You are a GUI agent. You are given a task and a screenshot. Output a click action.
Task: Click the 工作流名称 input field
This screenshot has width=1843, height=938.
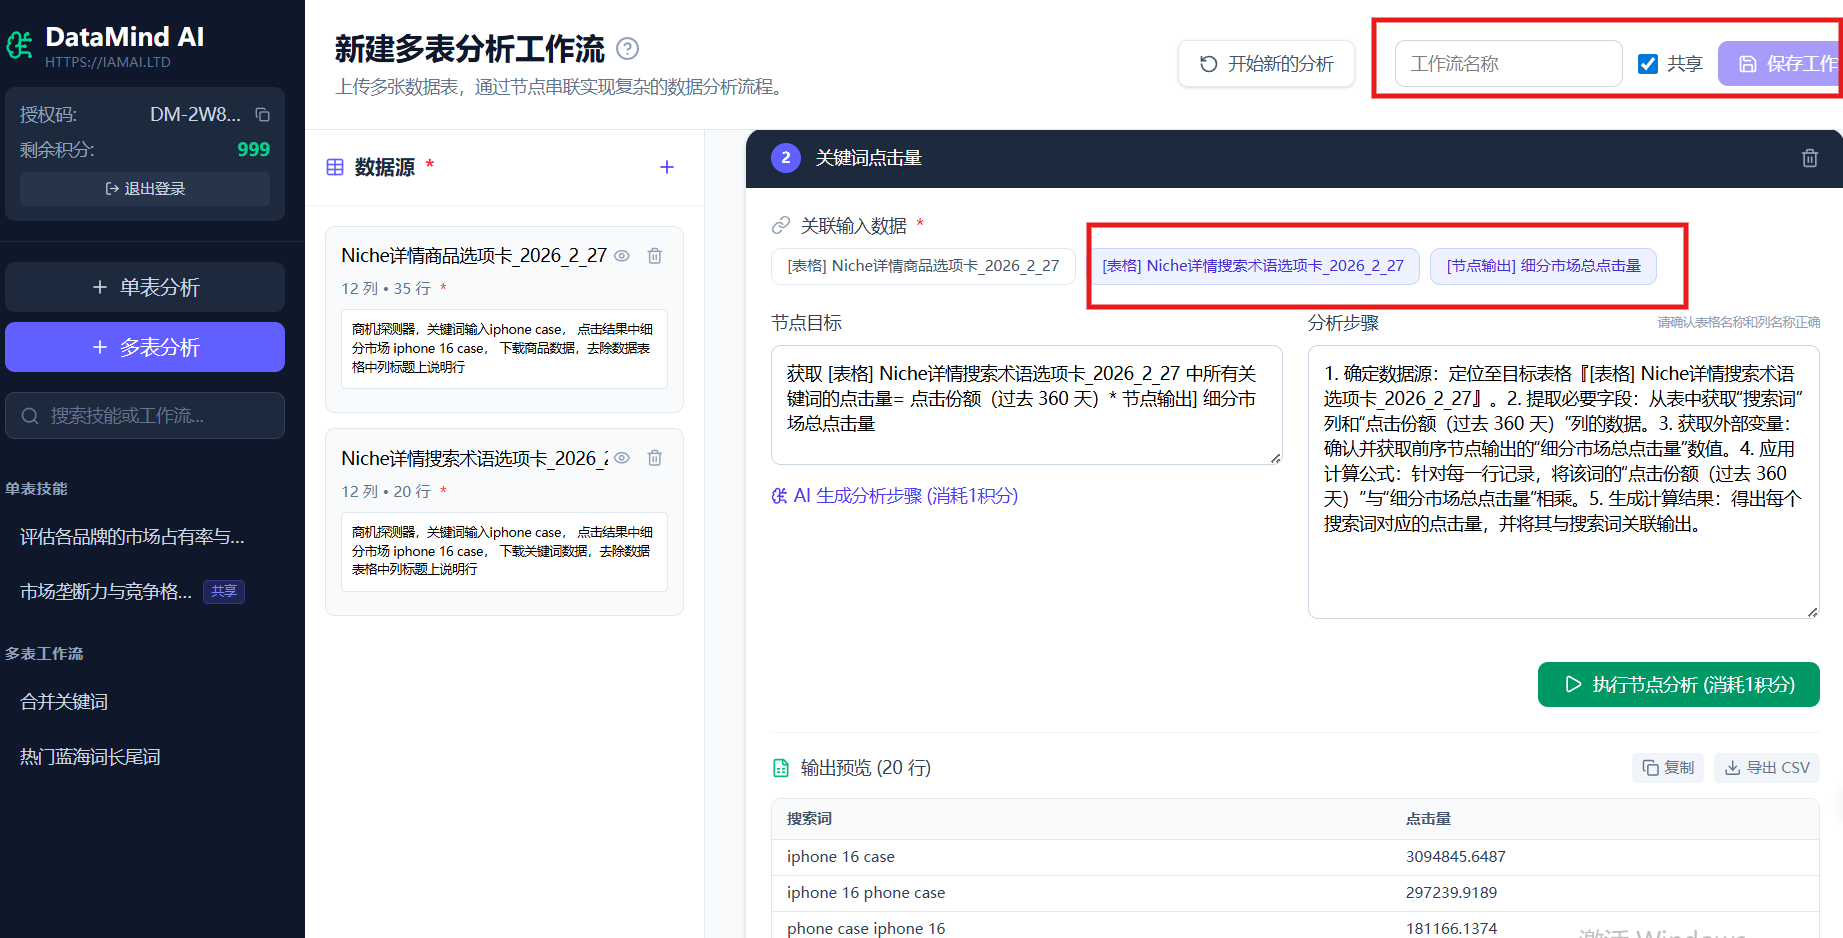point(1507,64)
